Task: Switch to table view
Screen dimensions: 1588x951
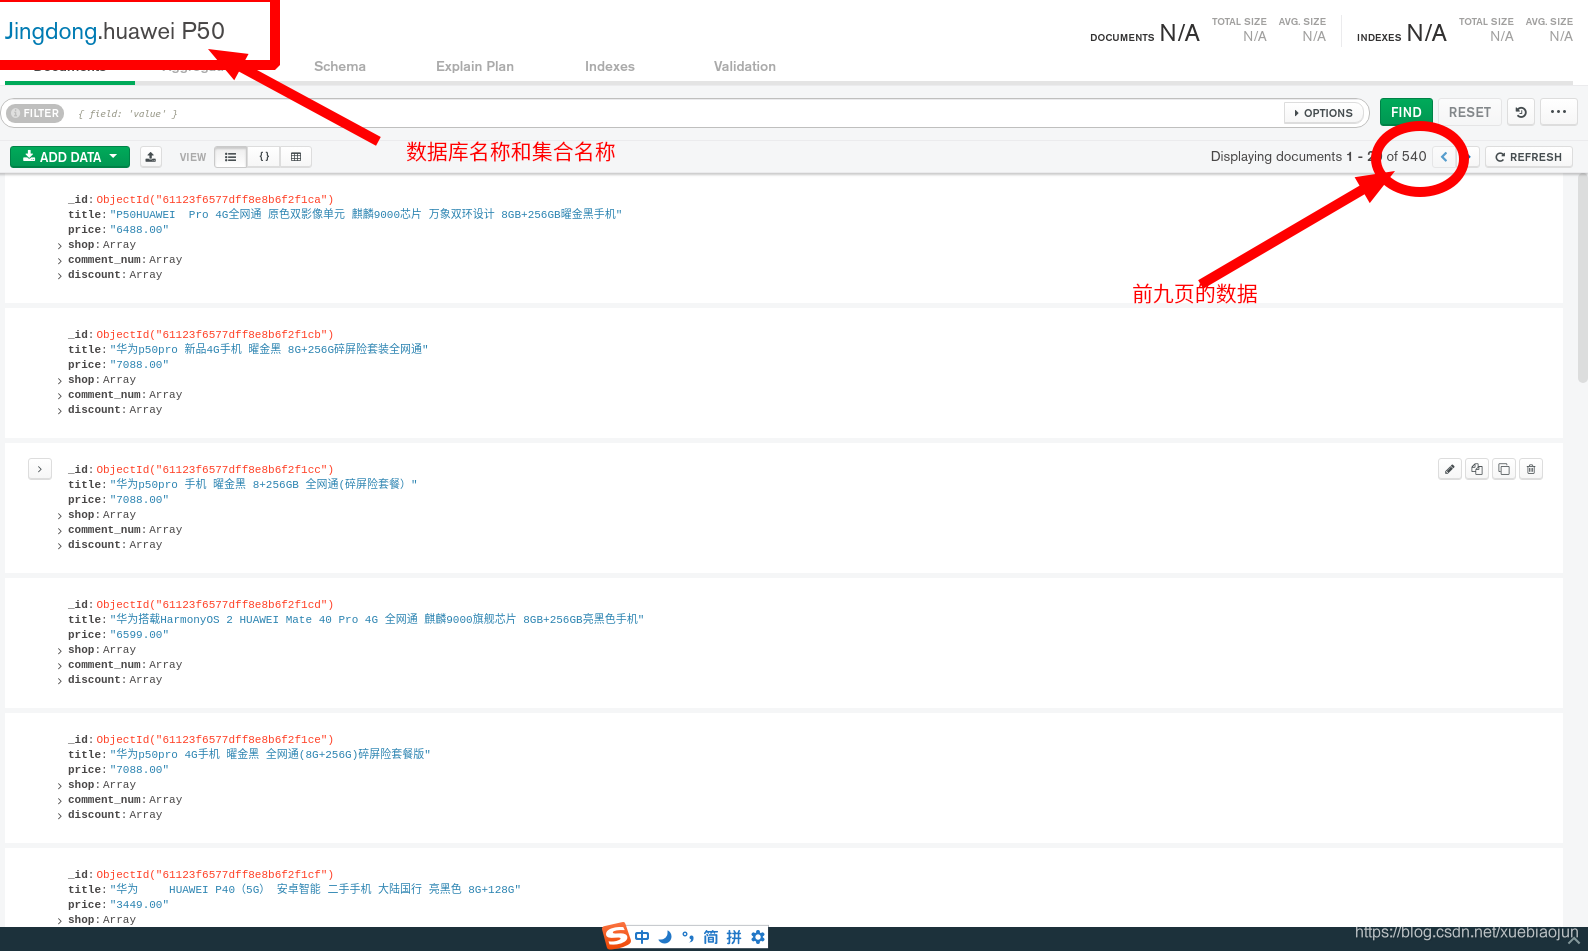Action: (296, 157)
